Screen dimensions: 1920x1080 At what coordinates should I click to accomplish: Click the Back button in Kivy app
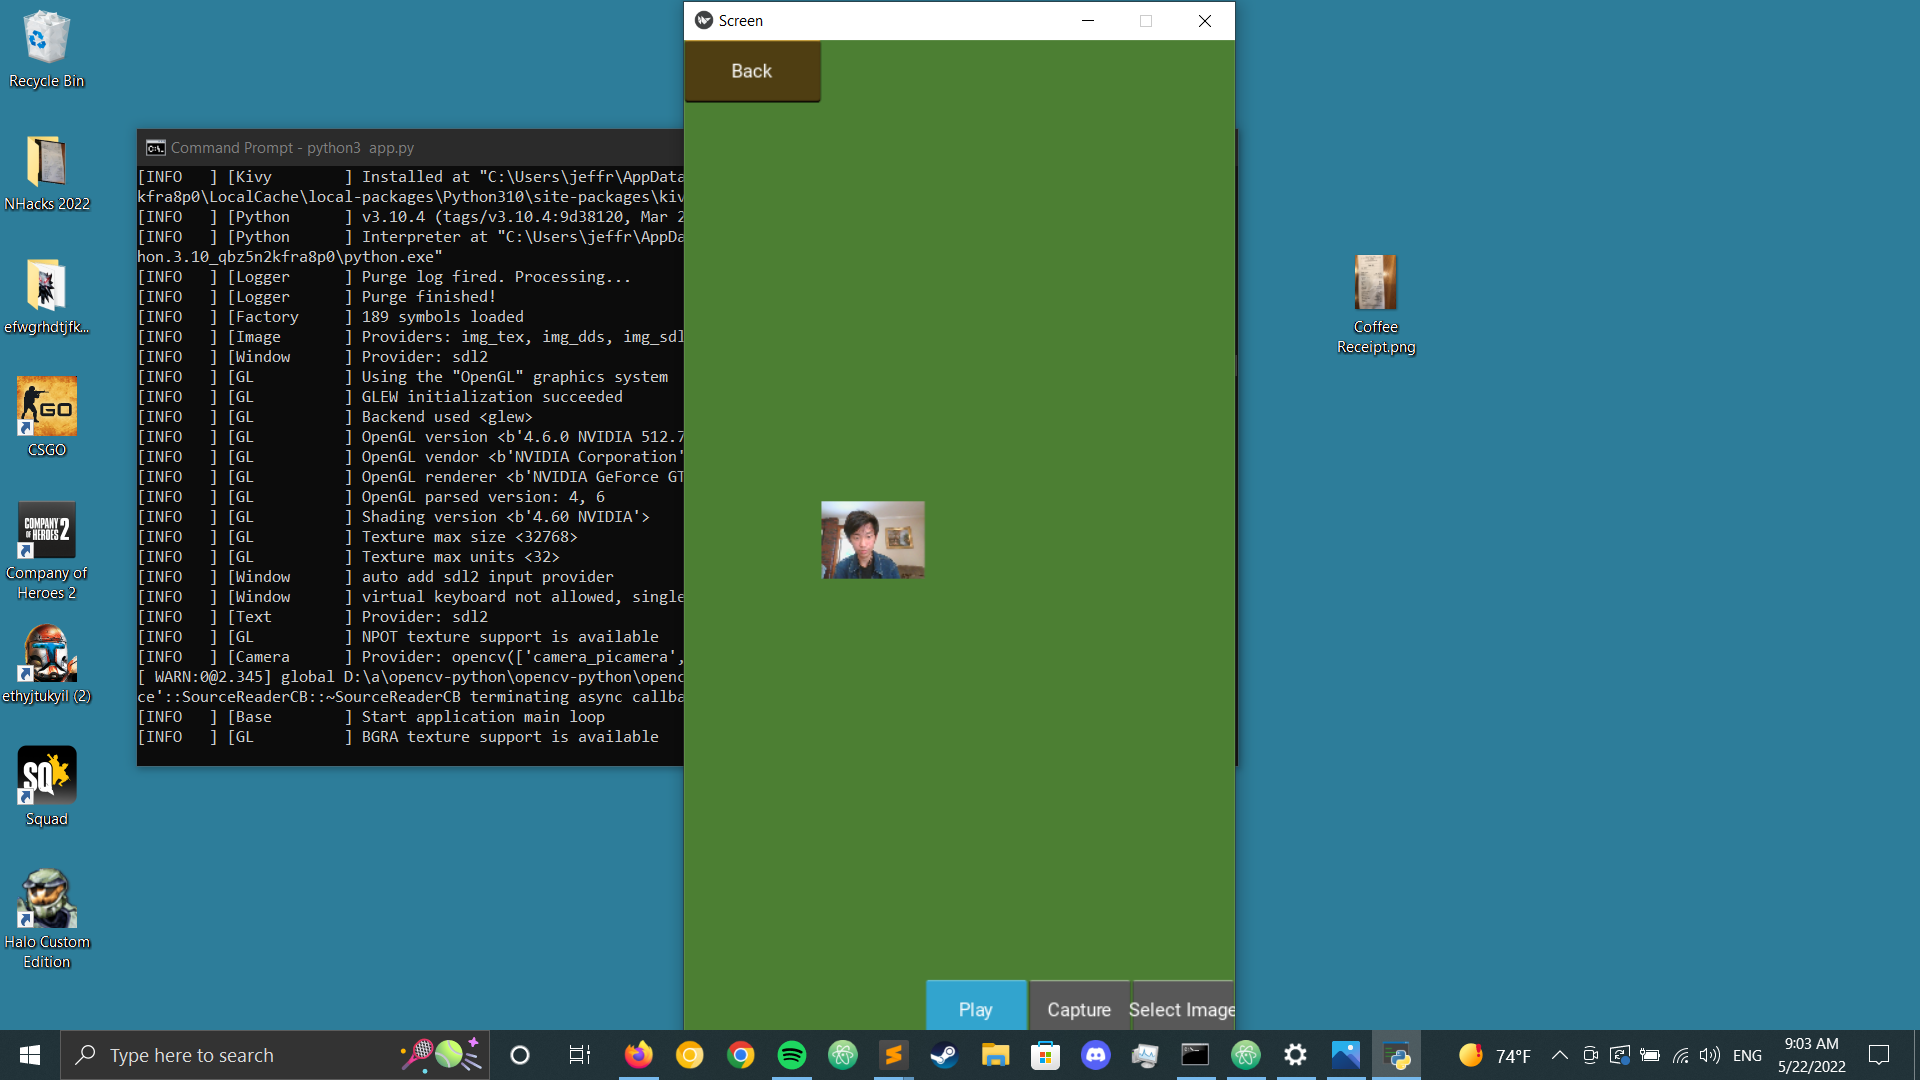pyautogui.click(x=752, y=71)
